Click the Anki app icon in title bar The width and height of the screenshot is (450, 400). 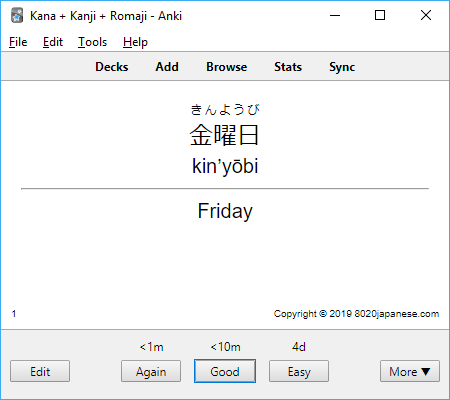pyautogui.click(x=17, y=16)
